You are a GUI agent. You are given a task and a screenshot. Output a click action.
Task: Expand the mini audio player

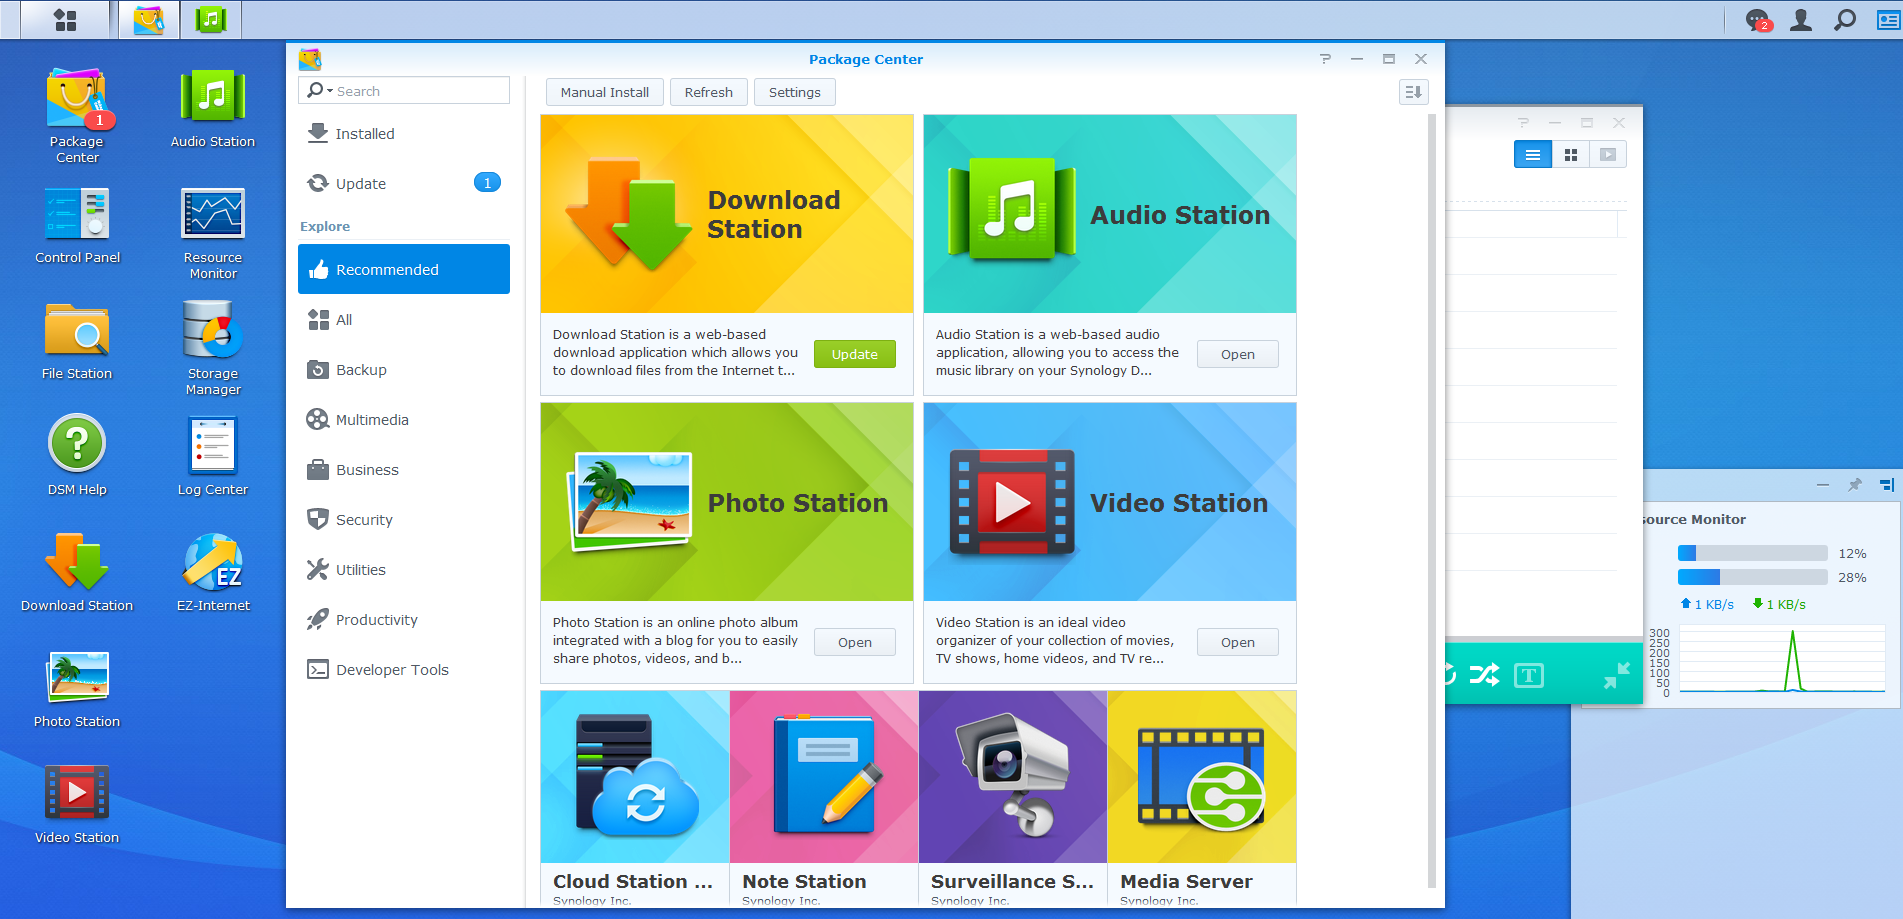tap(1616, 675)
